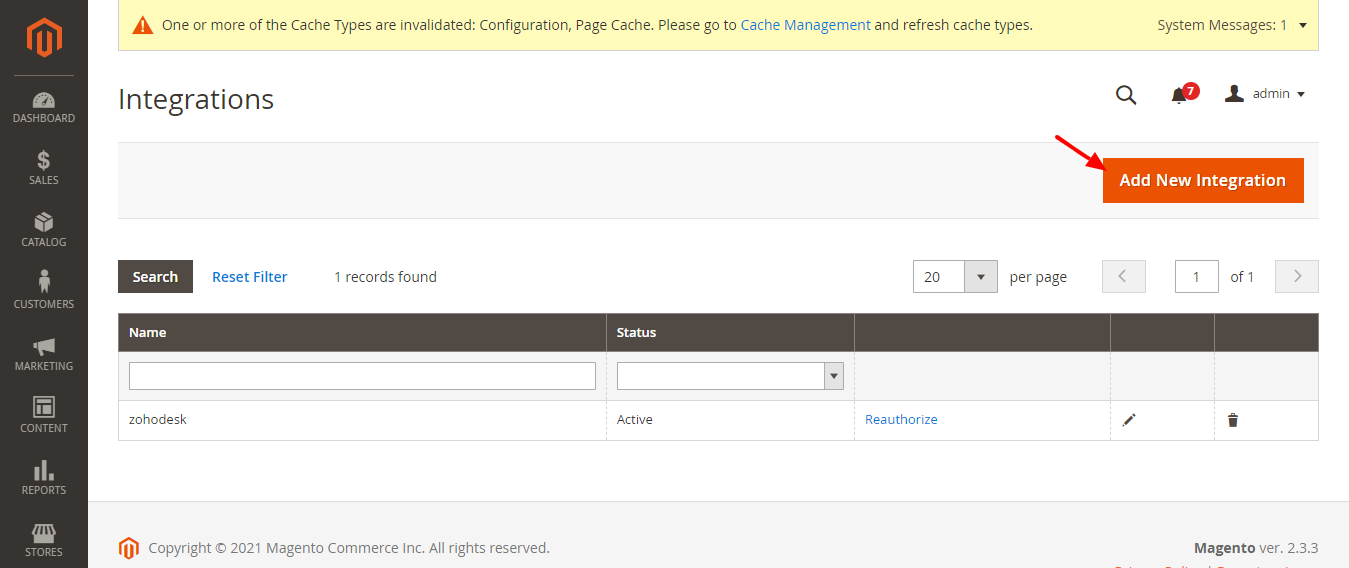Open notifications bell with 7 alerts
The image size is (1349, 568).
[x=1180, y=95]
